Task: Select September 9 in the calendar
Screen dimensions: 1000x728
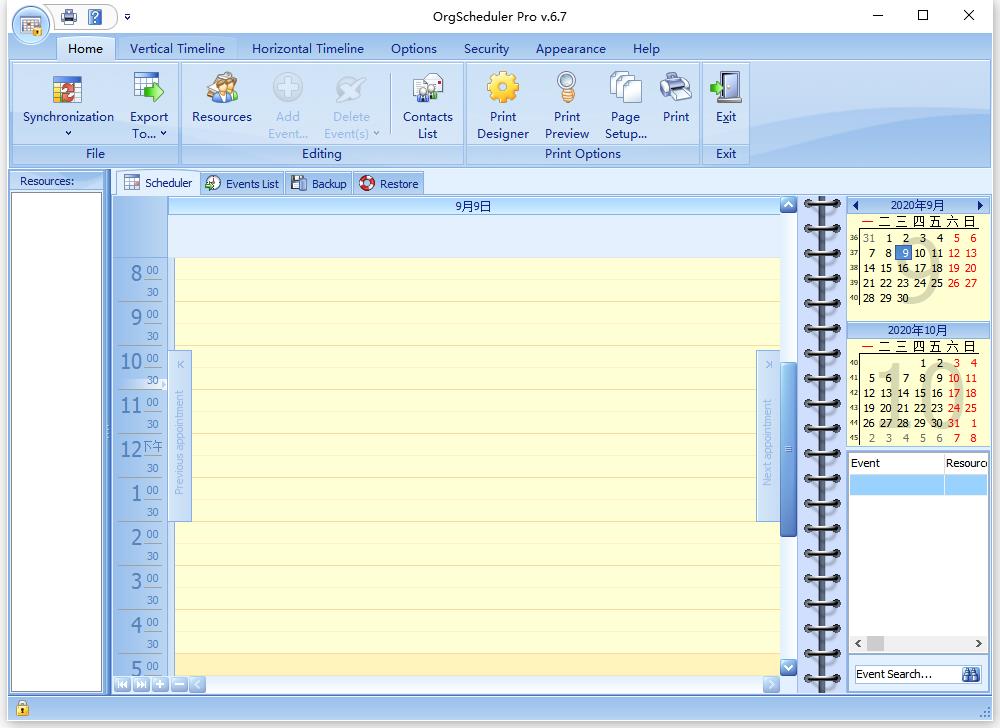Action: 904,253
